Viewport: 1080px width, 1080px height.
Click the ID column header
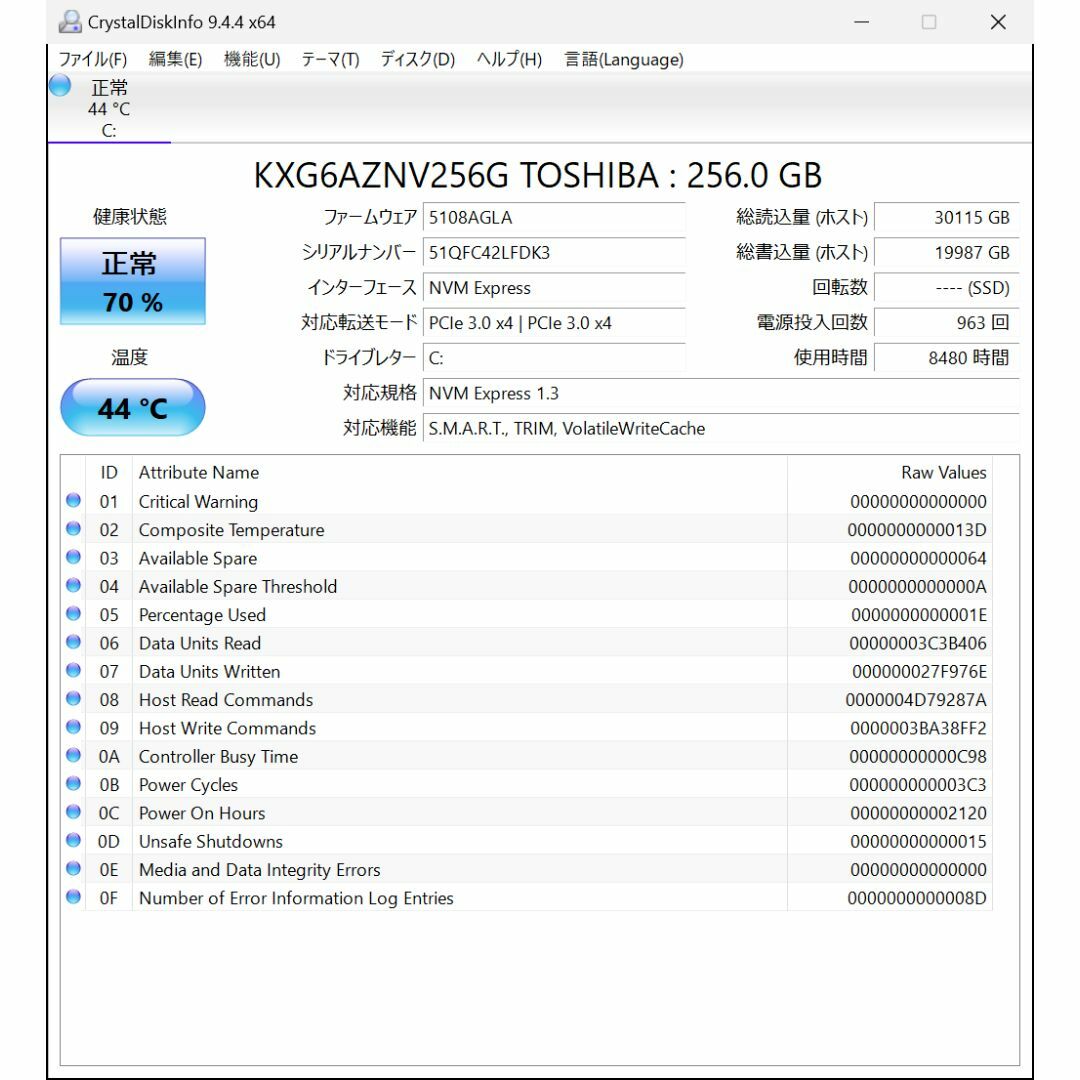[x=109, y=472]
